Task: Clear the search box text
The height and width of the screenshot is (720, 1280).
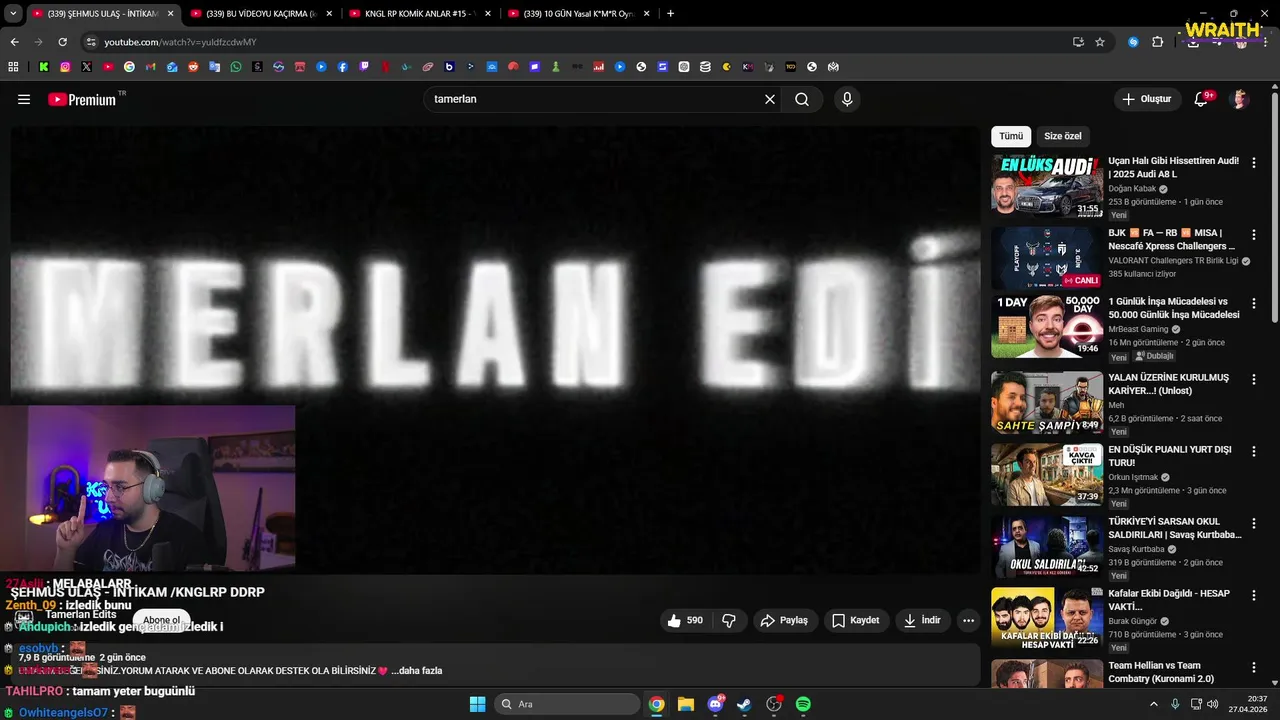Action: coord(770,99)
